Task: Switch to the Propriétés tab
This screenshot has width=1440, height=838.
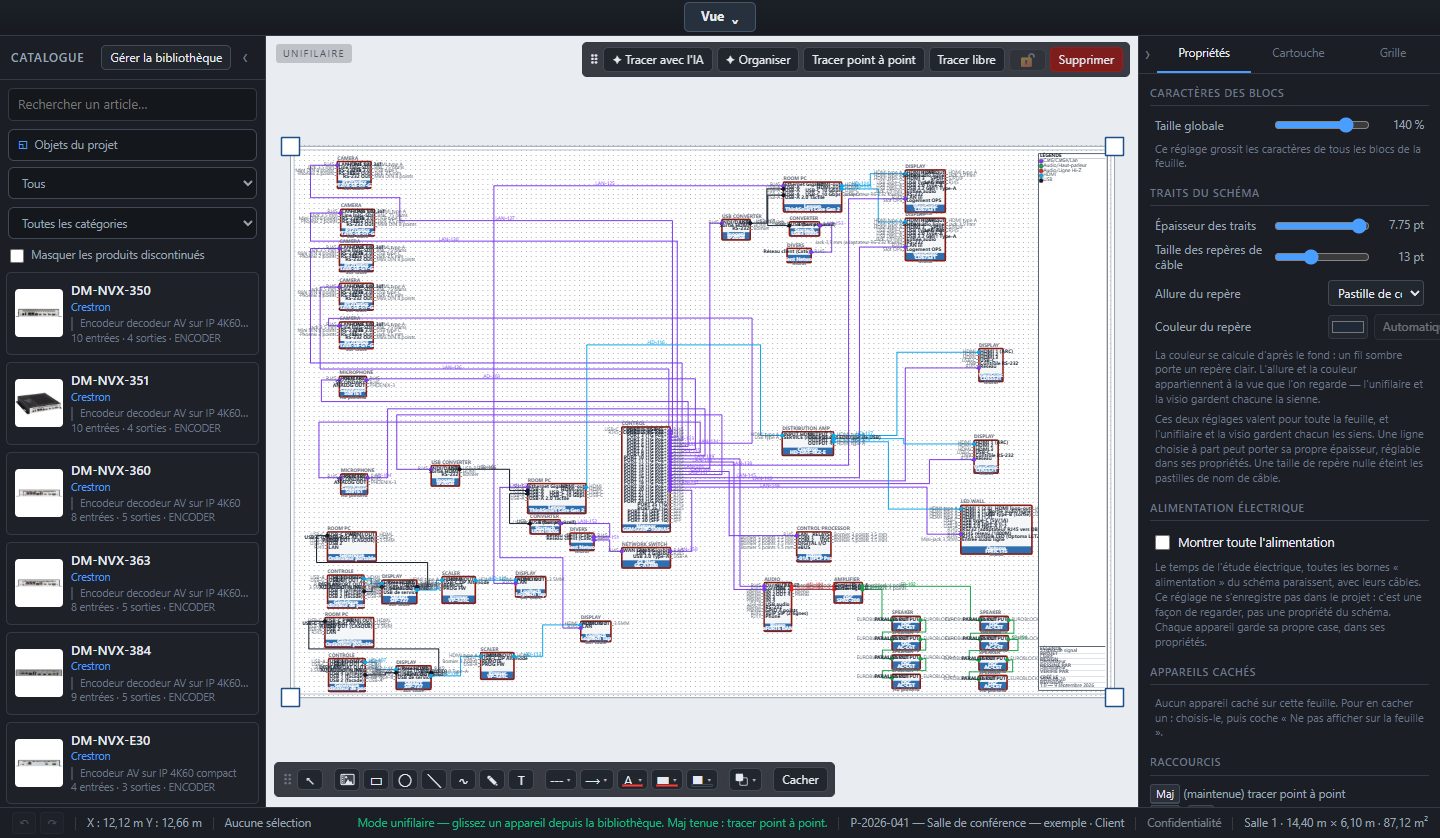Action: 1204,53
